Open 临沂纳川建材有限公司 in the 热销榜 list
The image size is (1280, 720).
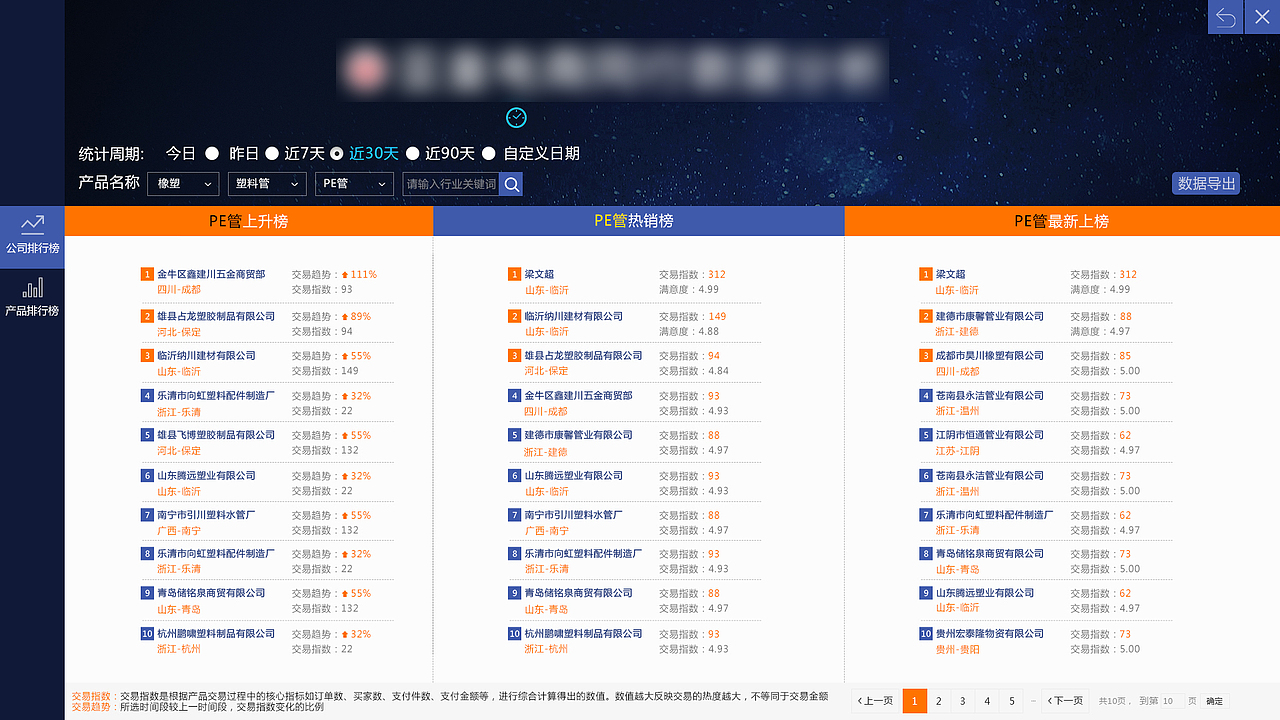[574, 316]
